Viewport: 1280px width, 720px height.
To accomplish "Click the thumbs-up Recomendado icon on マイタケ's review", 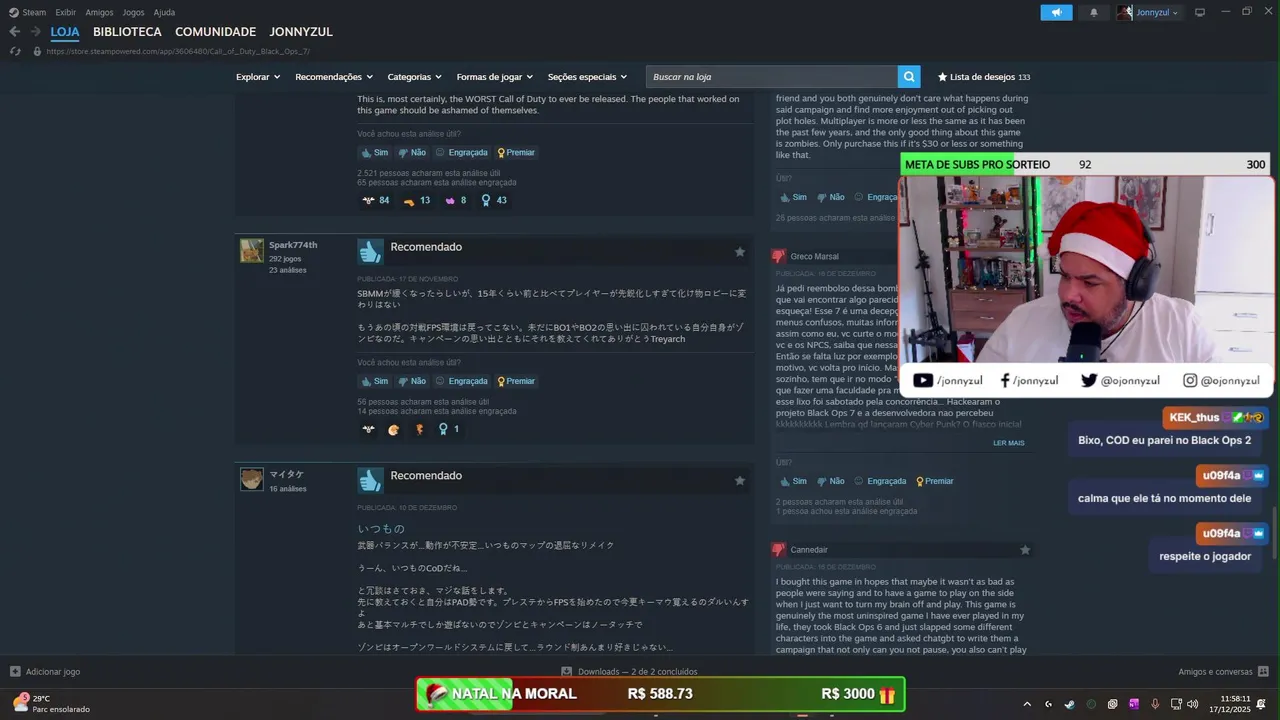I will coord(370,480).
